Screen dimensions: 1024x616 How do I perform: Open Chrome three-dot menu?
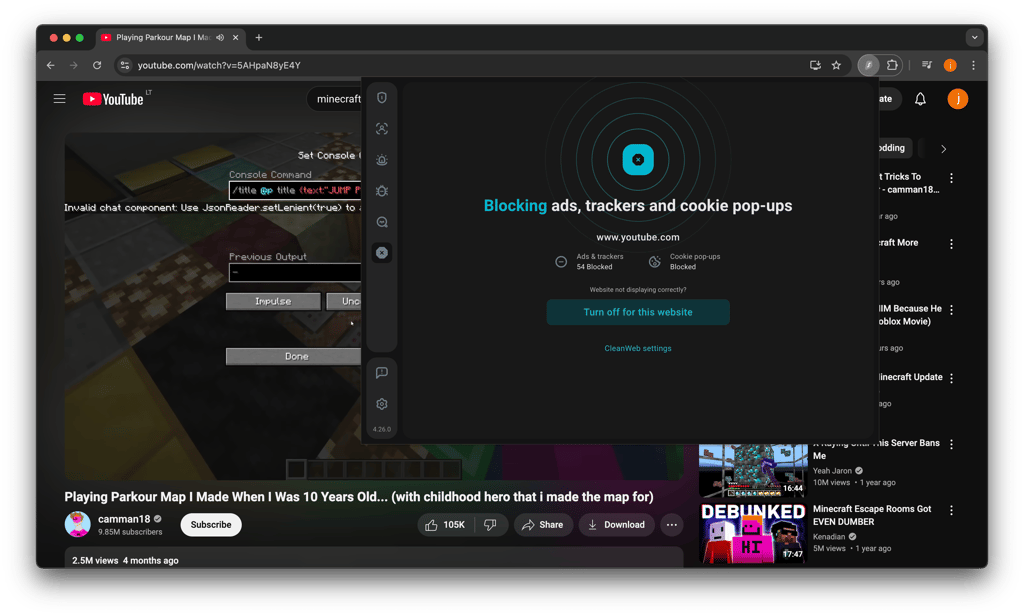pyautogui.click(x=974, y=65)
